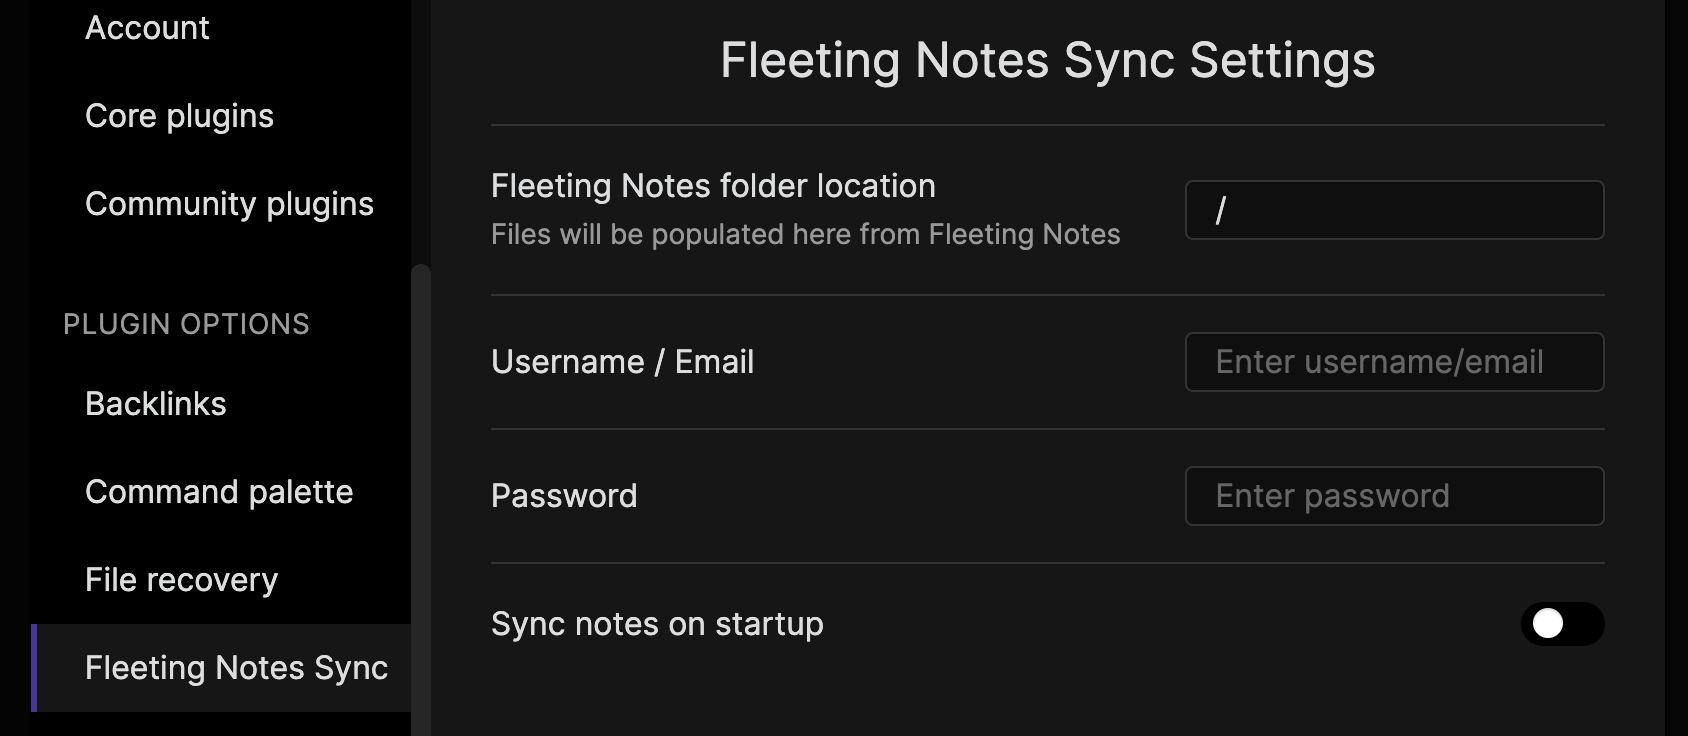Image resolution: width=1688 pixels, height=736 pixels.
Task: Click the settings sidebar scrollbar
Action: click(421, 500)
